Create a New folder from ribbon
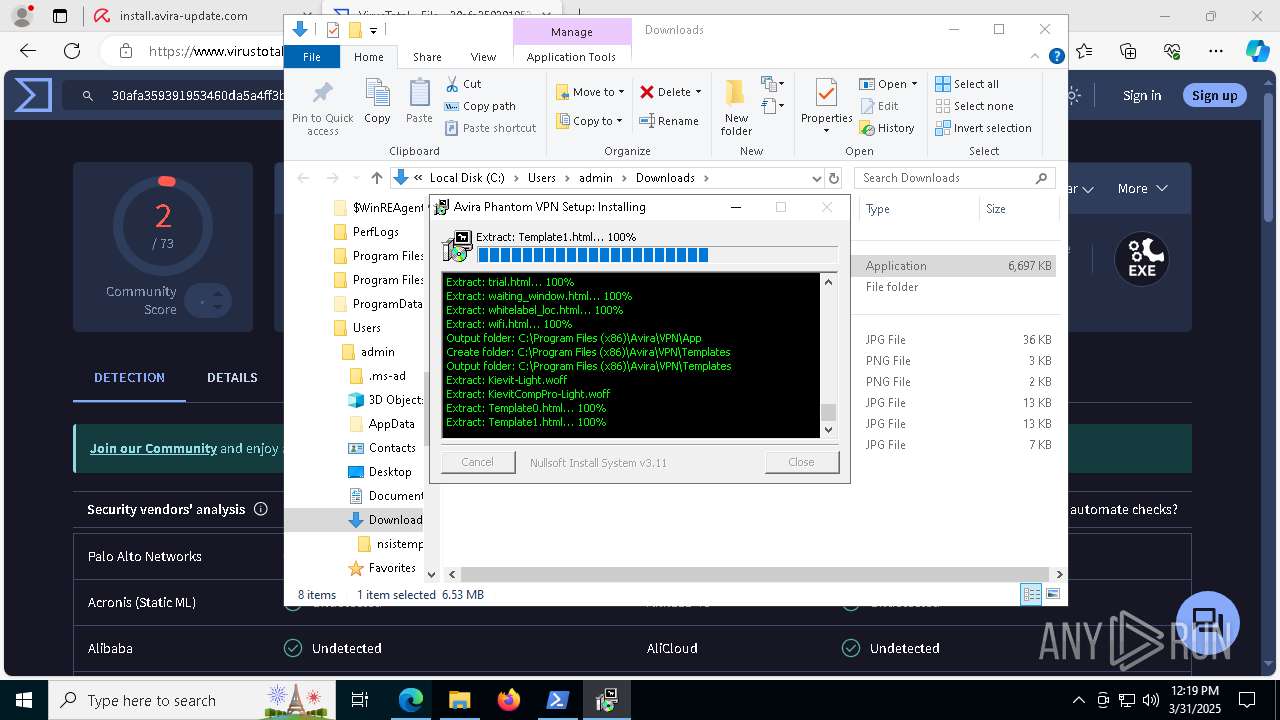This screenshot has height=720, width=1280. [x=736, y=107]
